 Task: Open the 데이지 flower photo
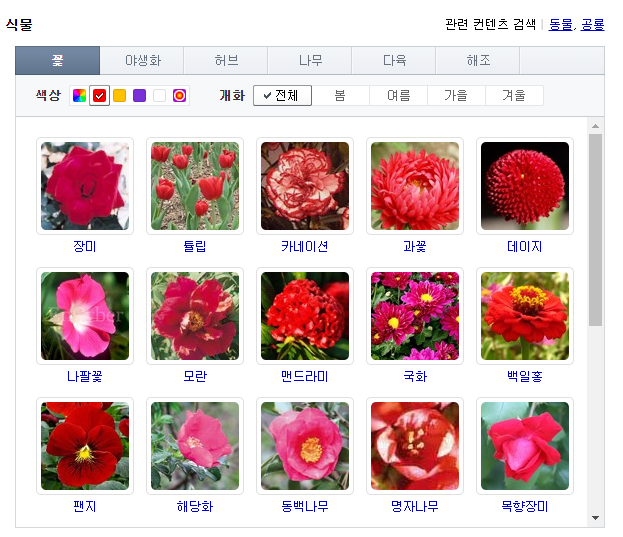(525, 186)
